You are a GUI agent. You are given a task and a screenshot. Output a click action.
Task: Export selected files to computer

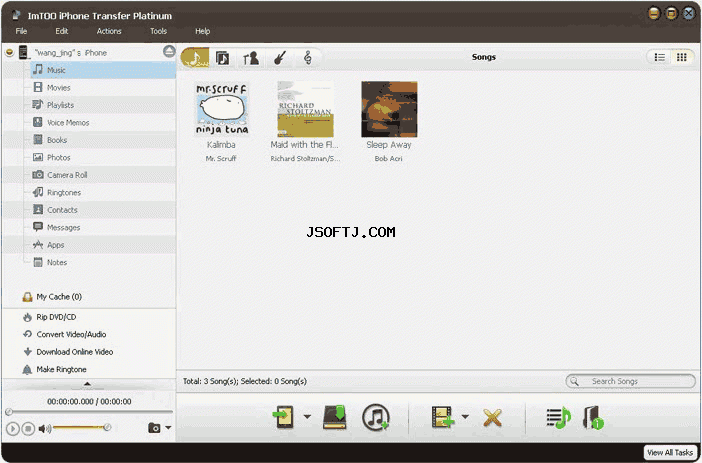coord(335,417)
